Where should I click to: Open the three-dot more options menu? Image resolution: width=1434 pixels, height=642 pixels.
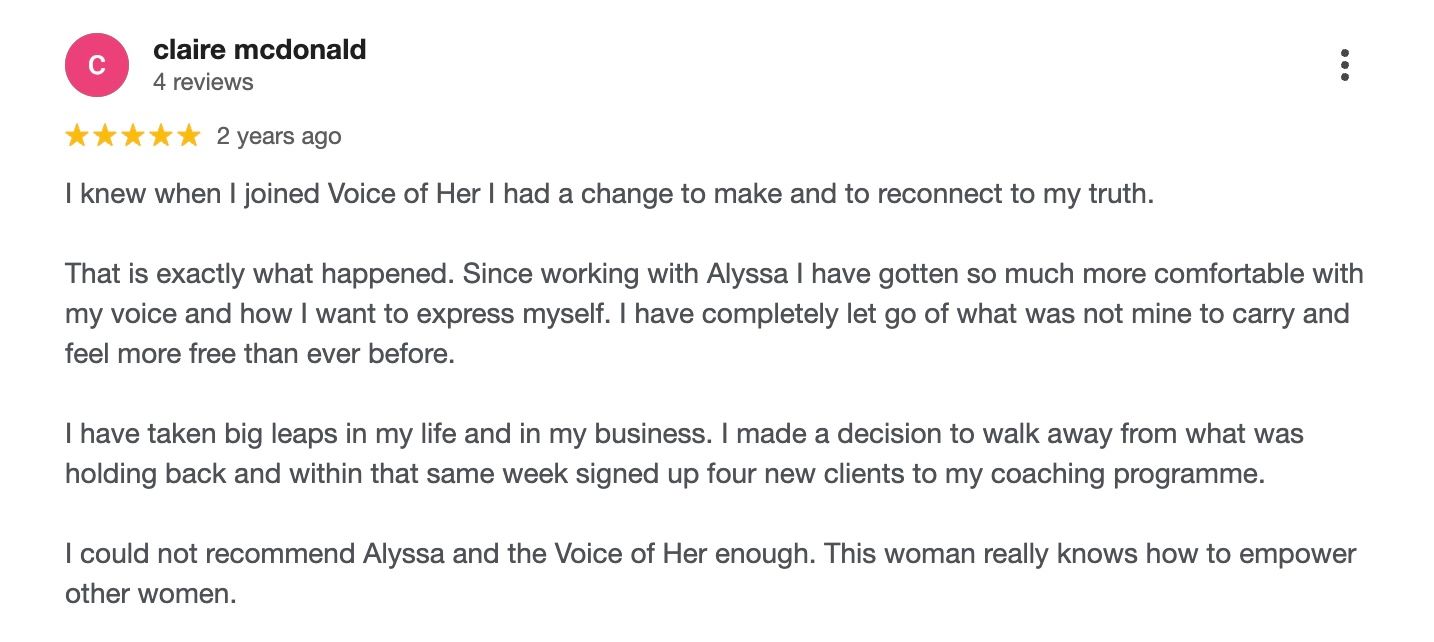pos(1345,65)
